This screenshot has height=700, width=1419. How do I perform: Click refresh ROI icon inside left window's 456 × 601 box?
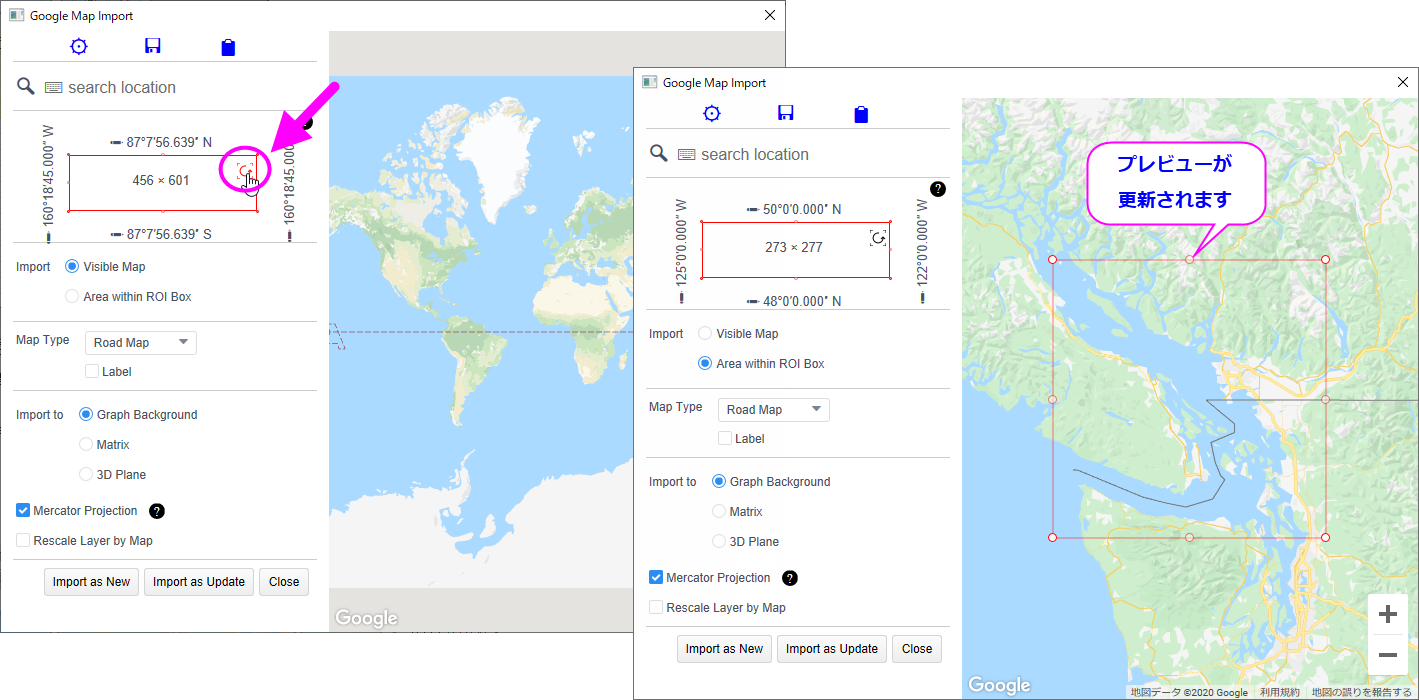coord(245,172)
